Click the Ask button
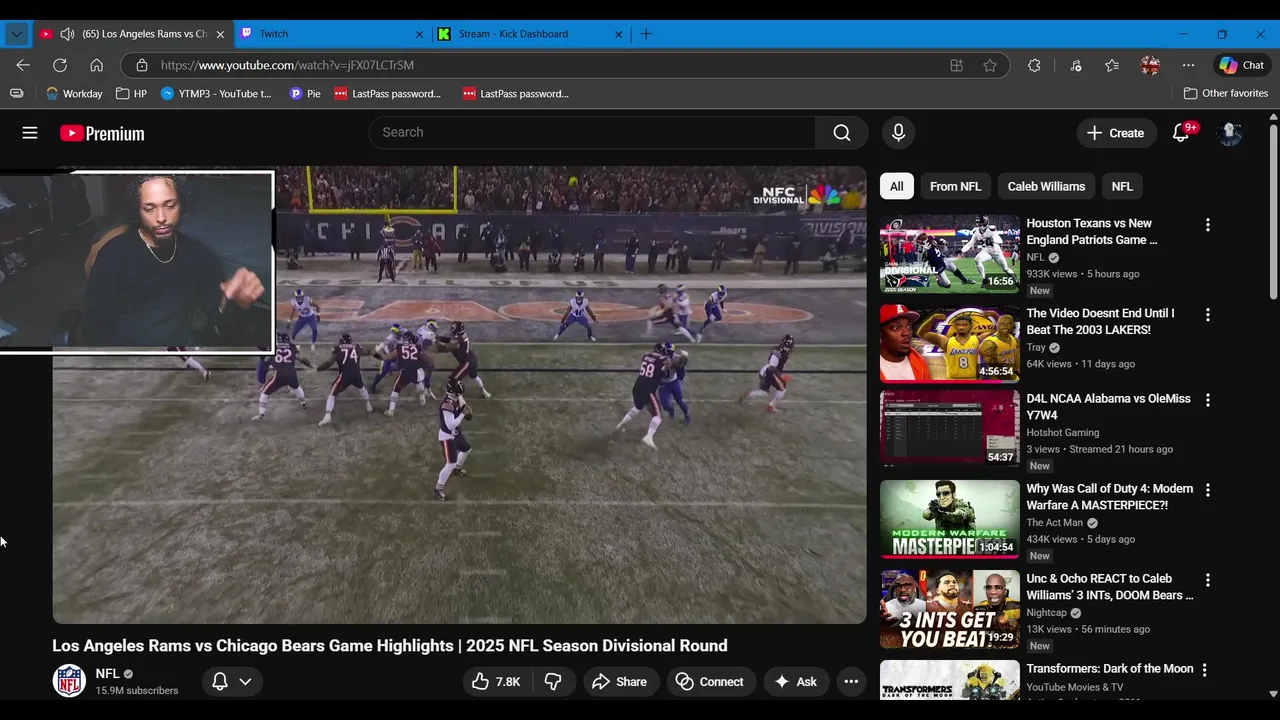Screen dimensions: 1280x720 point(796,681)
